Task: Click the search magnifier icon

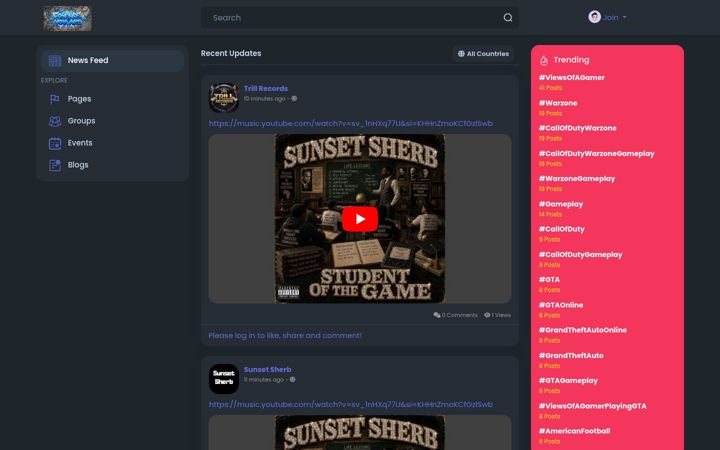Action: (x=507, y=17)
